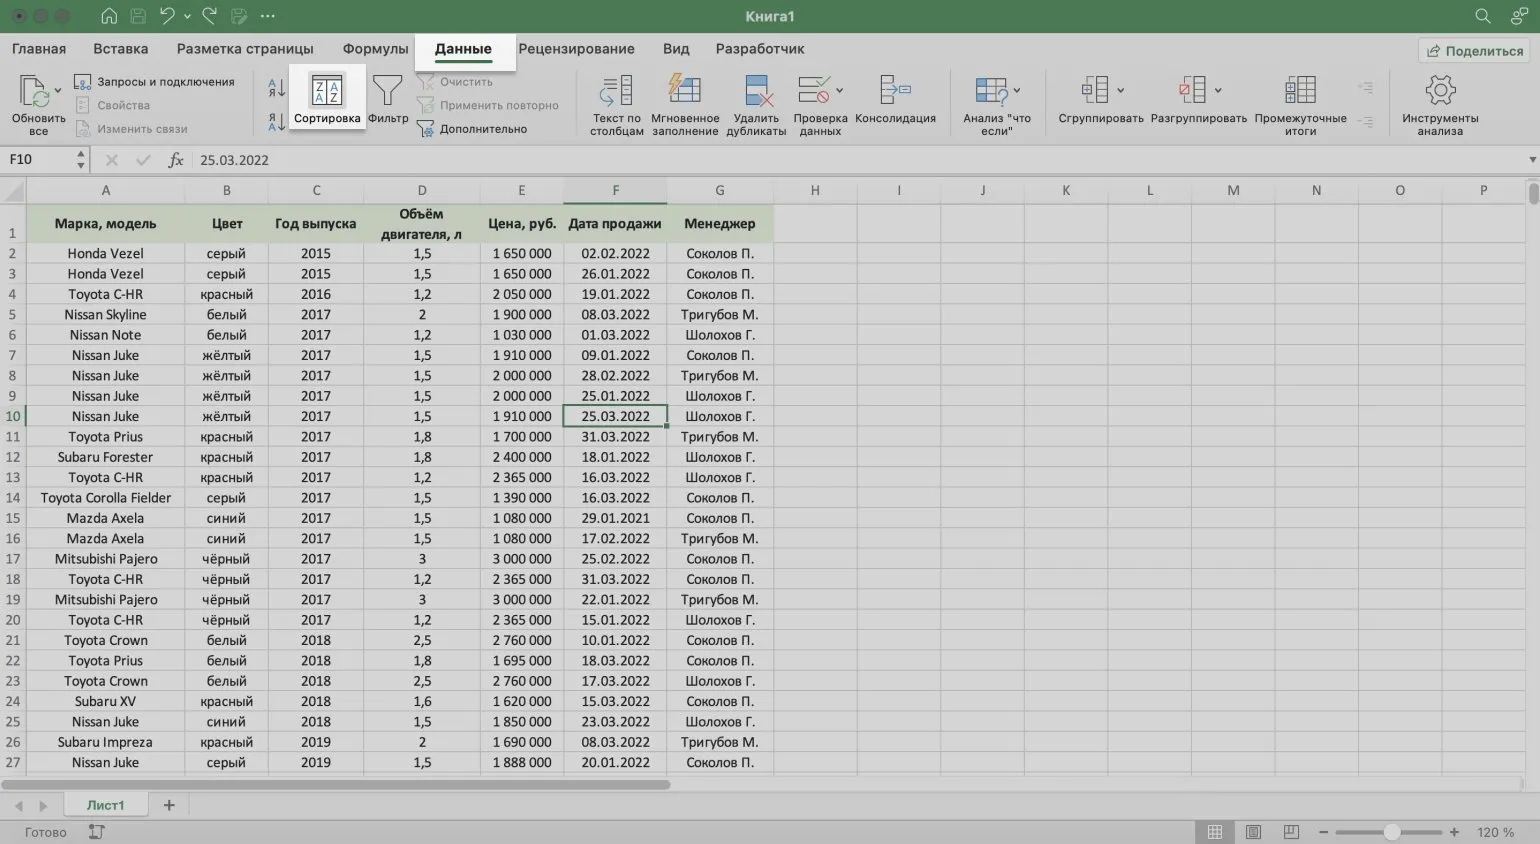The image size is (1540, 844).
Task: Click the Фильтр funnel icon
Action: (x=387, y=92)
